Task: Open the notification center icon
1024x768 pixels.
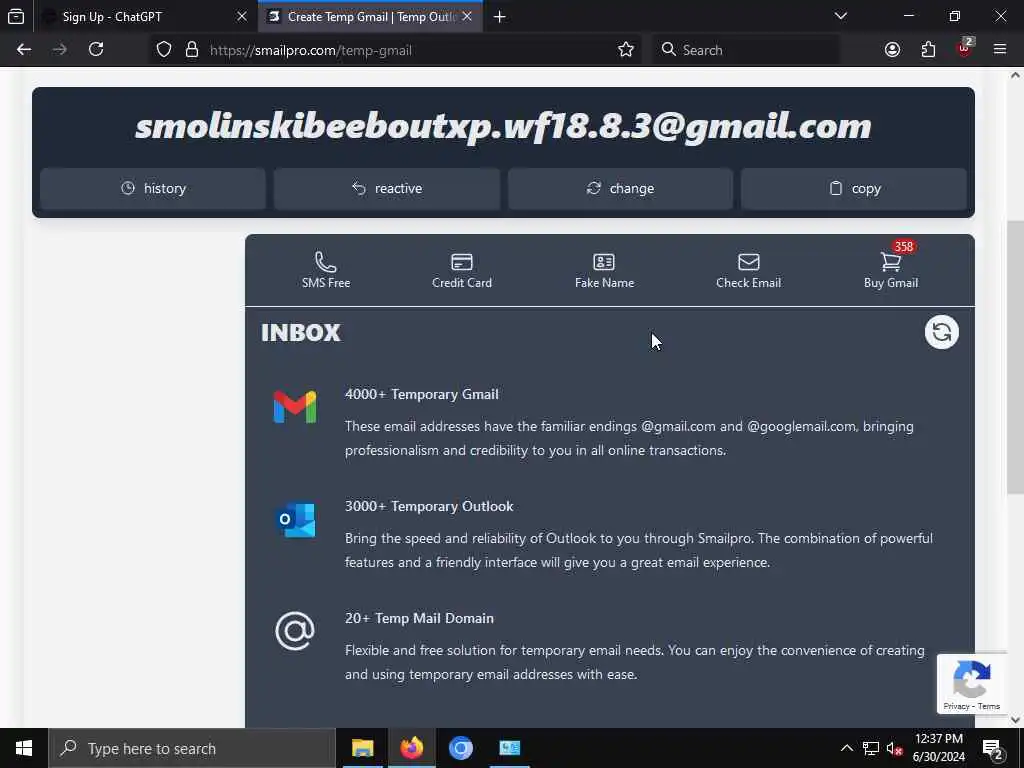Action: pyautogui.click(x=993, y=748)
